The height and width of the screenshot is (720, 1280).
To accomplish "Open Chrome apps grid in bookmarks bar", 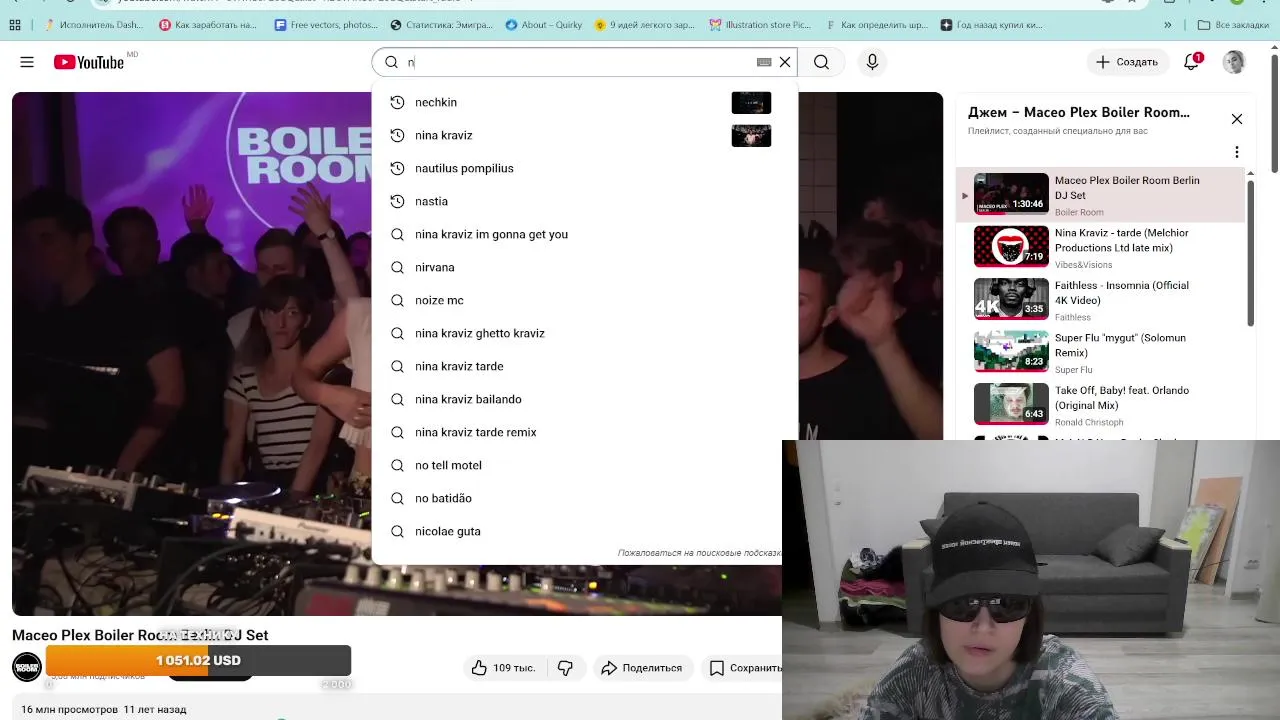I will 15,25.
